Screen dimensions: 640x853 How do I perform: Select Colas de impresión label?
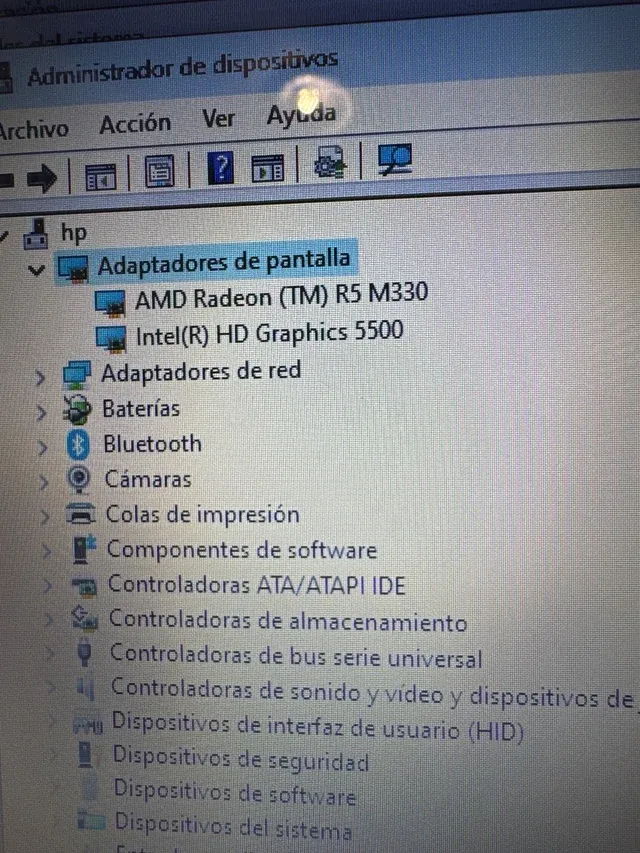202,515
